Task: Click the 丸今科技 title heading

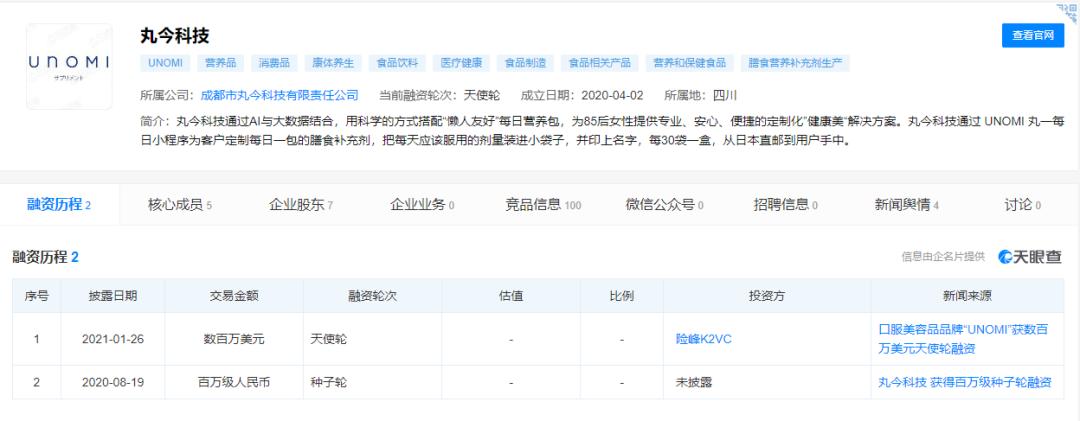Action: point(175,35)
